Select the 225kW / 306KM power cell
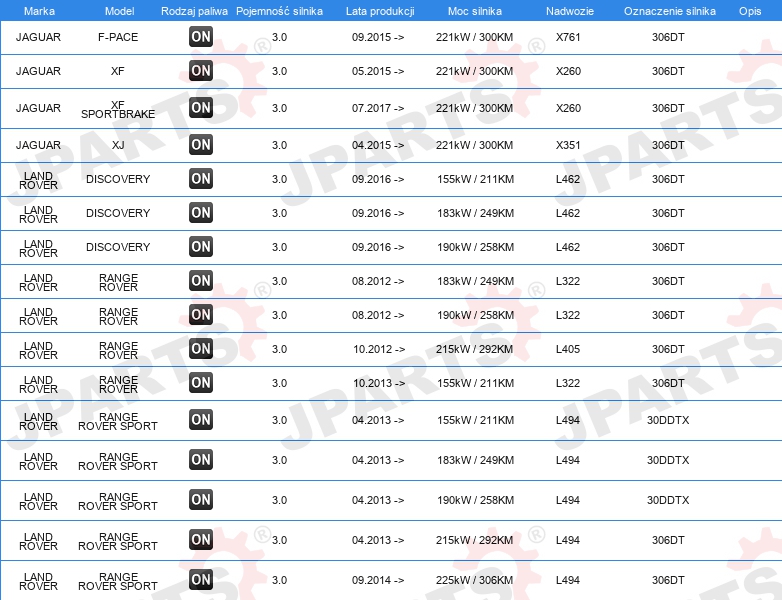The width and height of the screenshot is (782, 600). pos(474,580)
